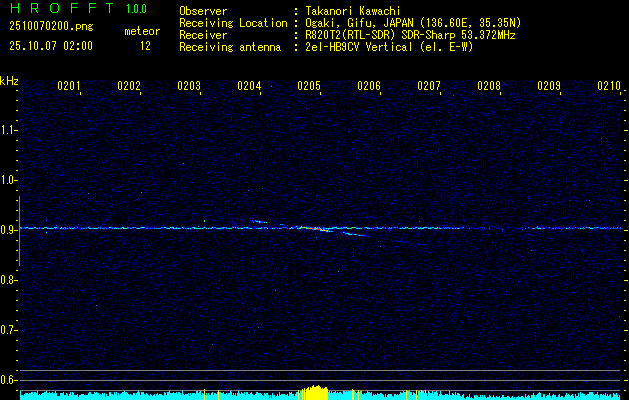The width and height of the screenshot is (629, 400).
Task: Click the 'Receiving Location' label
Action: tap(233, 23)
